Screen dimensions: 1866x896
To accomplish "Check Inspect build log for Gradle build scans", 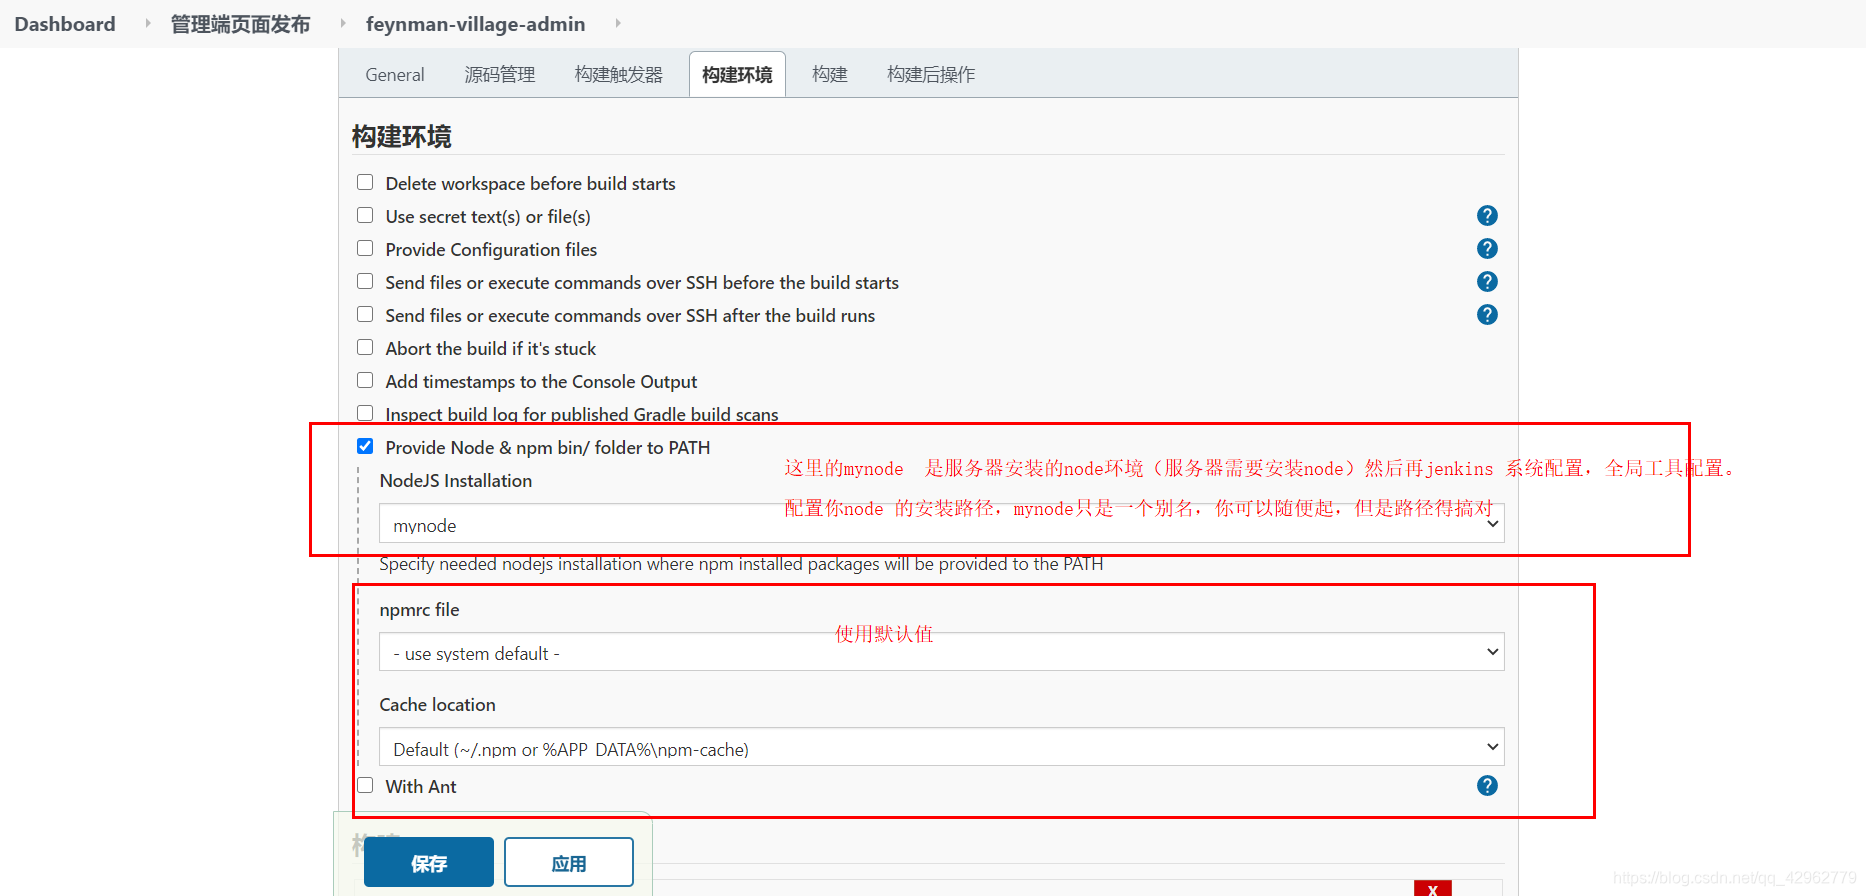I will pyautogui.click(x=365, y=414).
